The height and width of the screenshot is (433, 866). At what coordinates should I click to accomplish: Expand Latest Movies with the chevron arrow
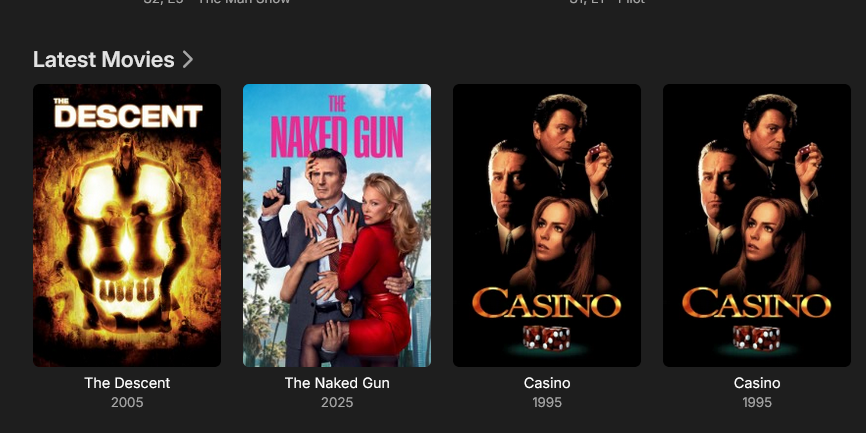tap(188, 60)
